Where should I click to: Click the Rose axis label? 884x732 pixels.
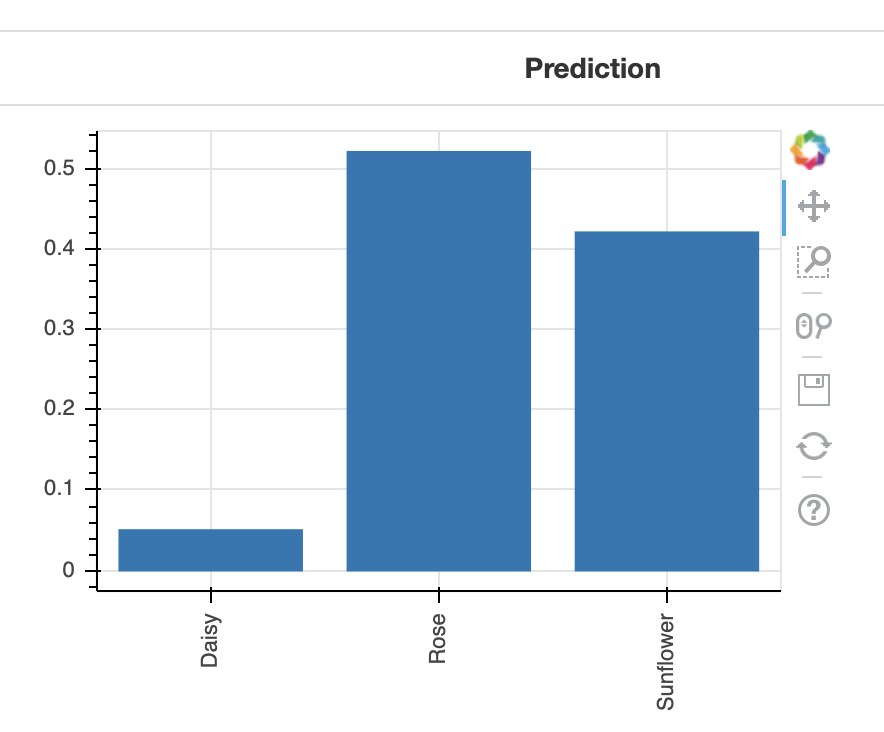(x=437, y=638)
